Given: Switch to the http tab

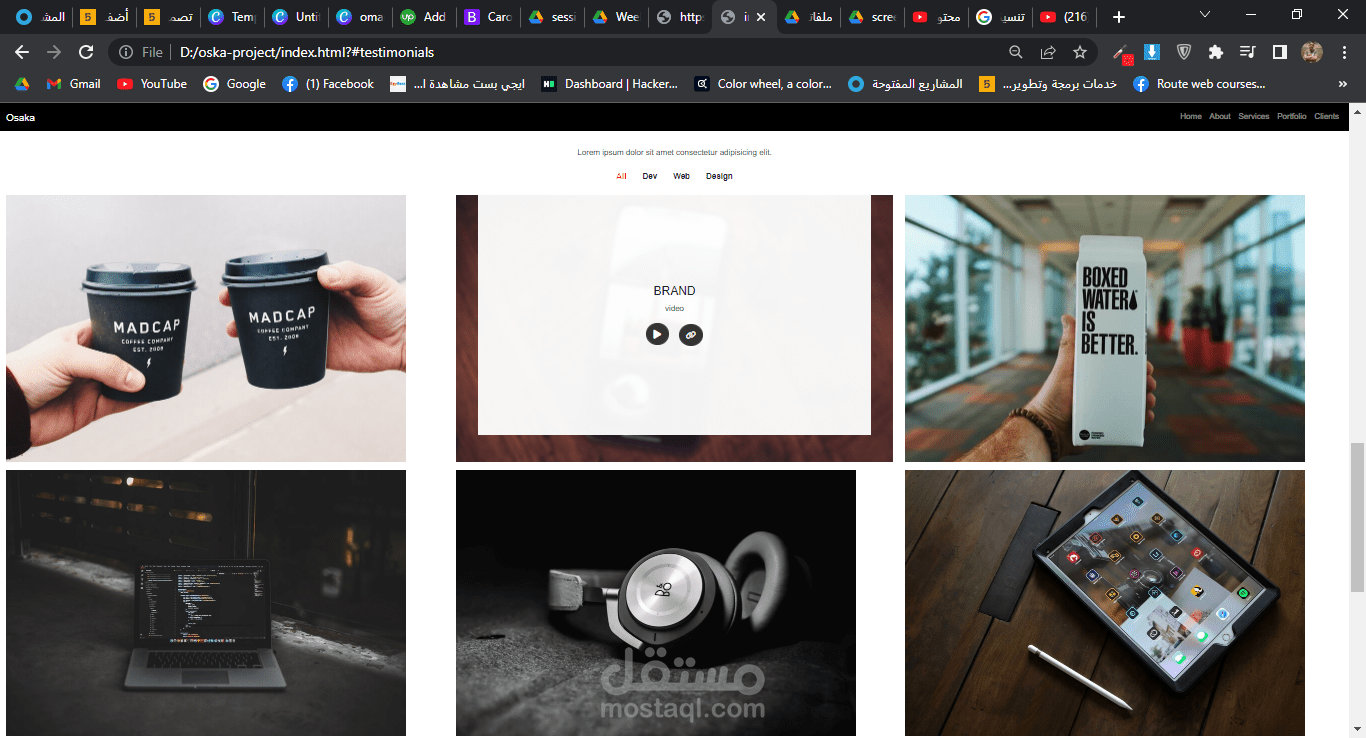Looking at the screenshot, I should tap(680, 17).
